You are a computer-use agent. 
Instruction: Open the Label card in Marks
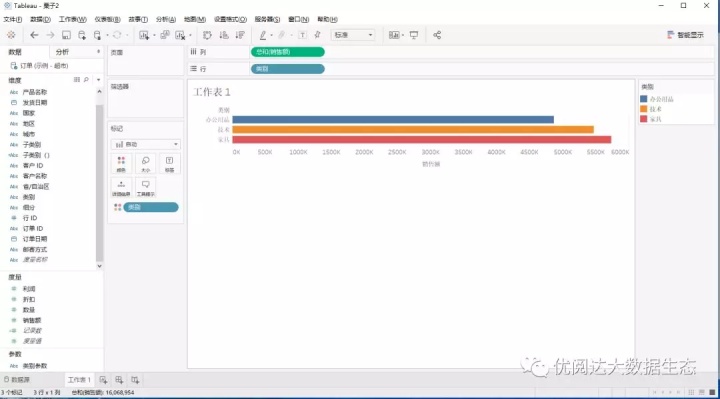coord(169,163)
